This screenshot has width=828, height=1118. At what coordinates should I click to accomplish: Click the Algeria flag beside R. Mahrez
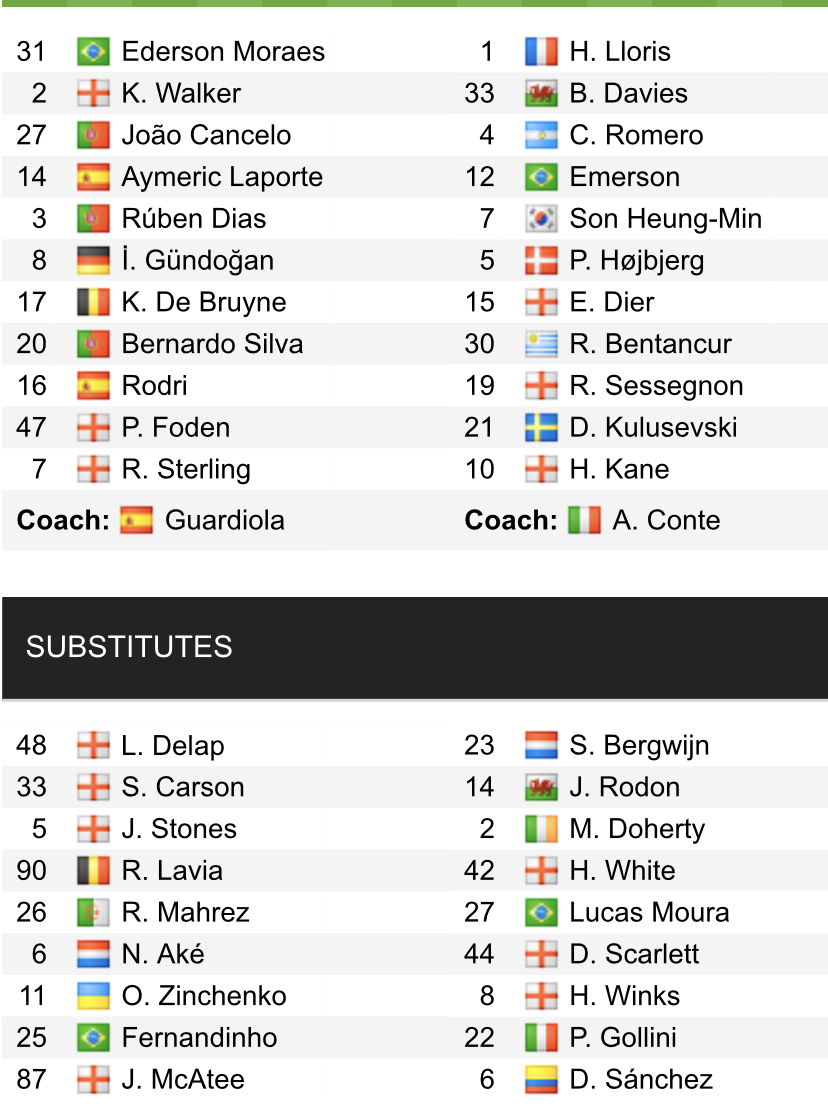[93, 913]
